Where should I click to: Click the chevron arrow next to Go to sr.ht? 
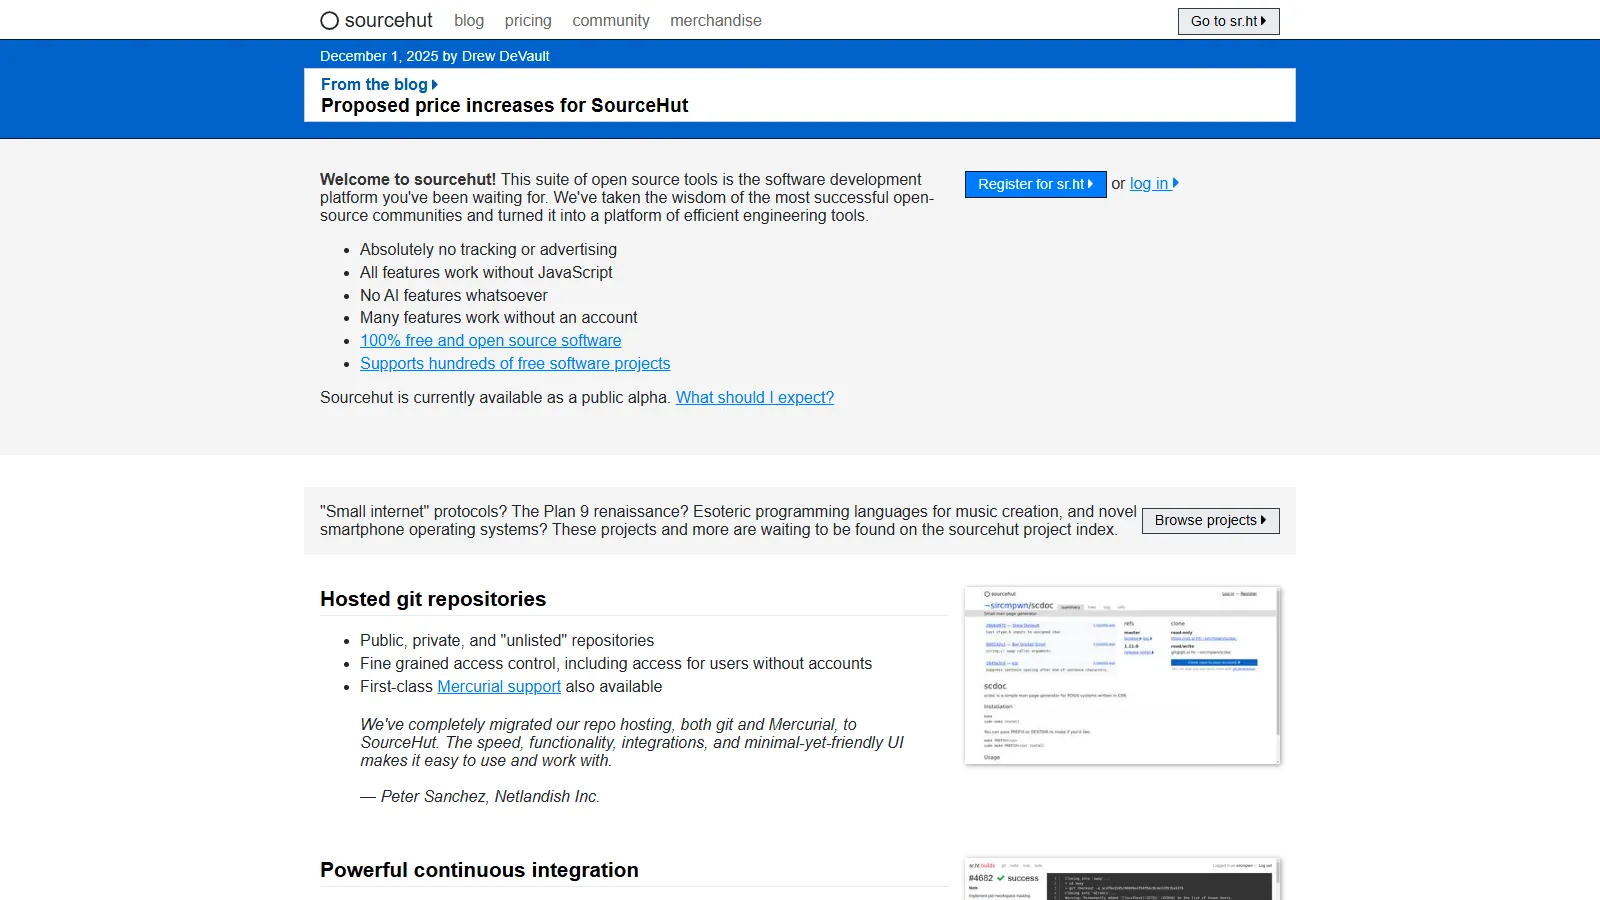pos(1265,20)
